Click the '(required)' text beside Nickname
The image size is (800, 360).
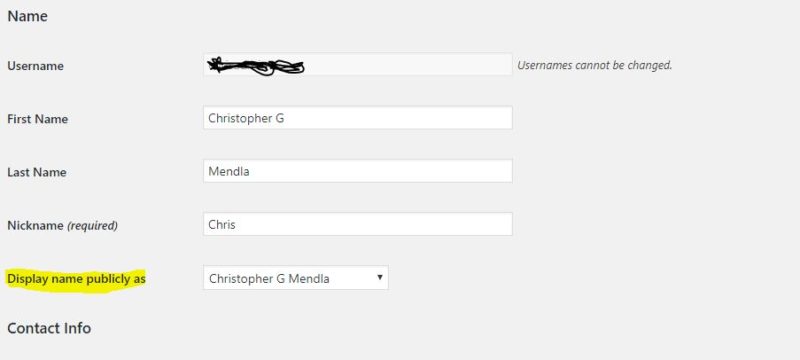(x=92, y=225)
